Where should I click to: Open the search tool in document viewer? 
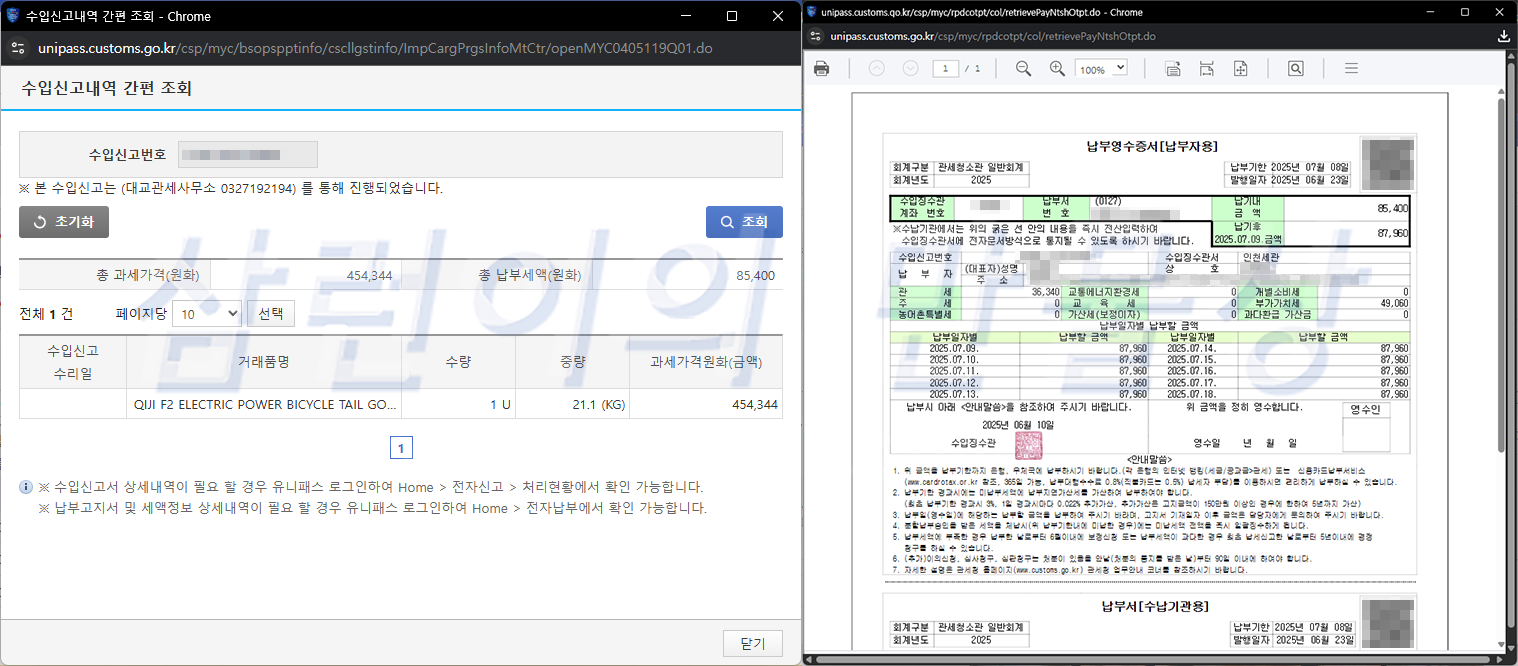tap(1295, 69)
